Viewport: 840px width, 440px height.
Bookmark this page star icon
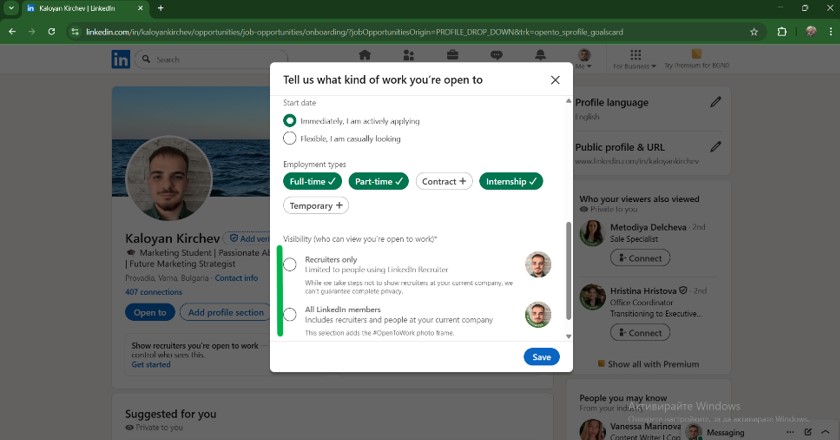(754, 32)
